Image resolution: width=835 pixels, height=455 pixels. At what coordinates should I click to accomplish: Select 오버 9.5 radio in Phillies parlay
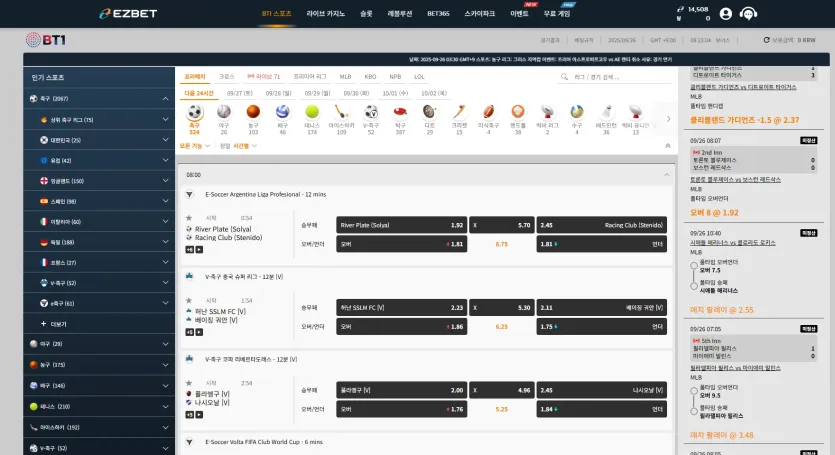[693, 391]
